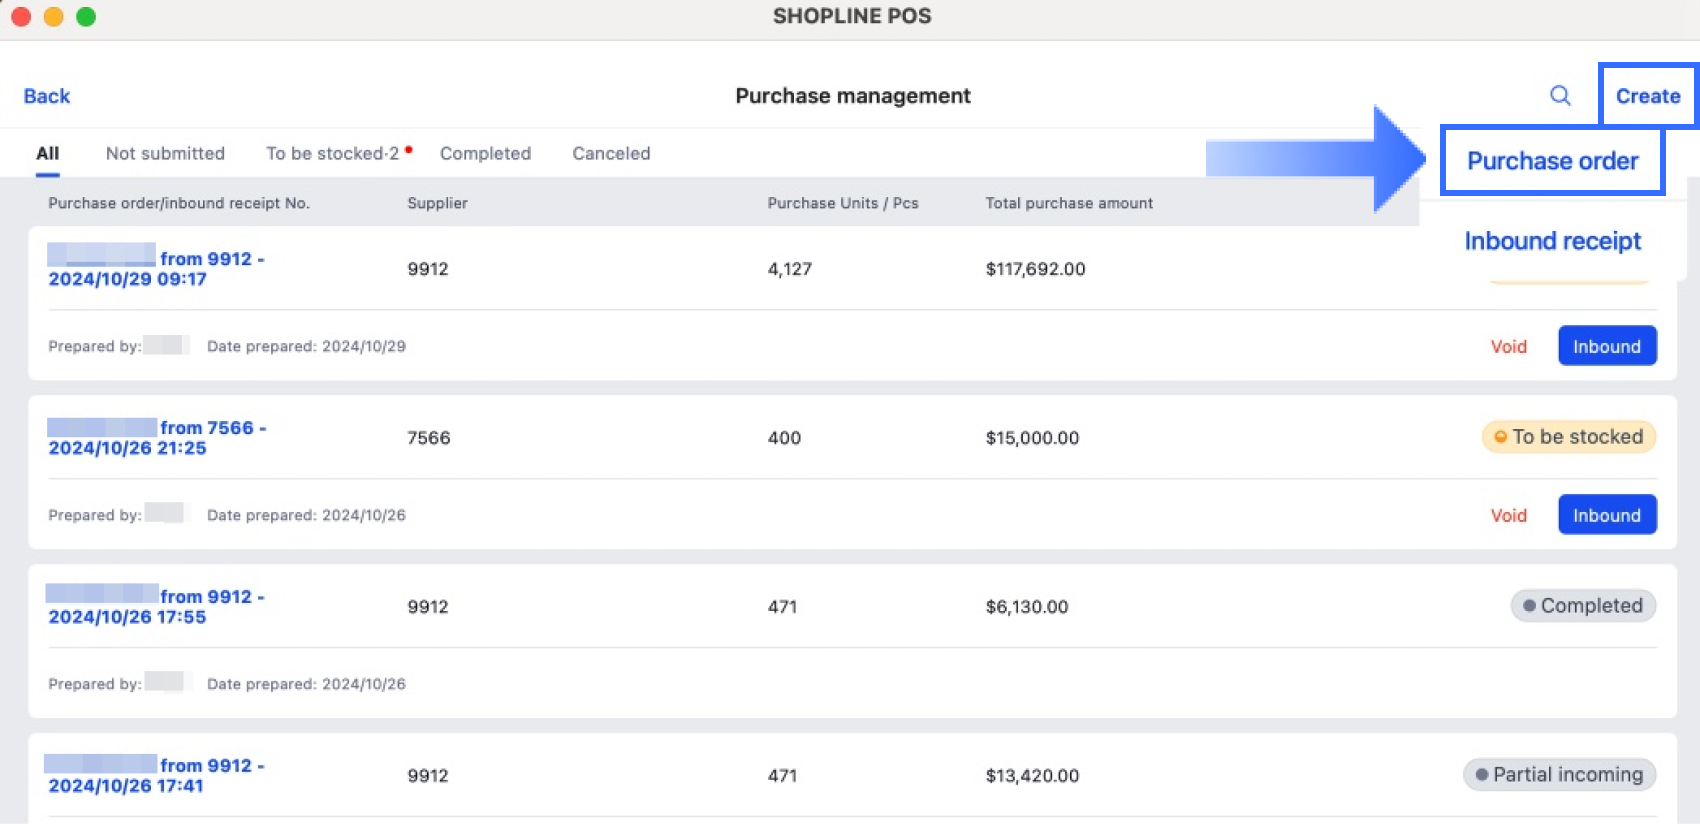The width and height of the screenshot is (1700, 824).
Task: Void the $117,692.00 purchase order
Action: point(1508,346)
